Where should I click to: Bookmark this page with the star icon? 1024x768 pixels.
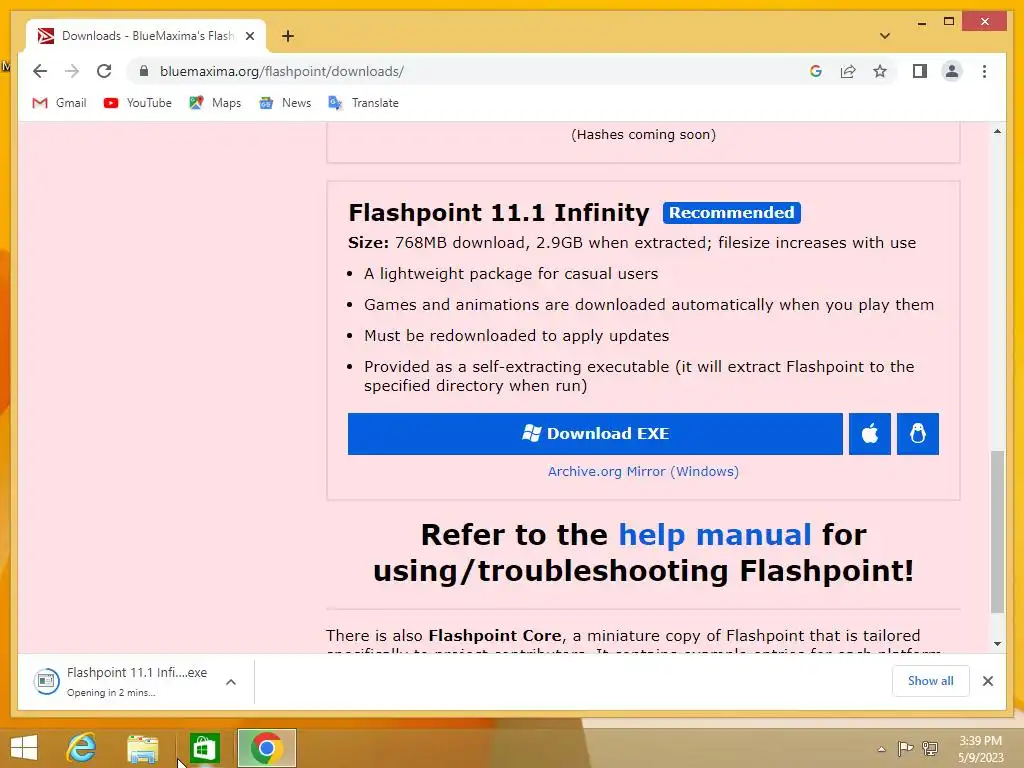click(880, 71)
